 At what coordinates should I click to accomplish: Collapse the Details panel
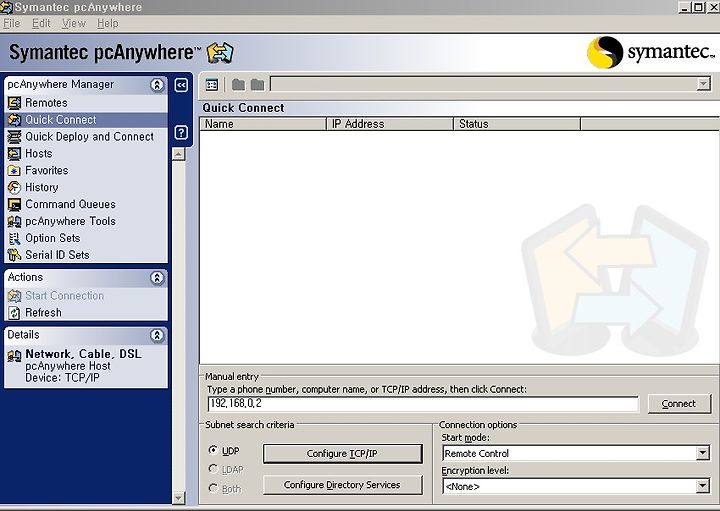pyautogui.click(x=157, y=335)
